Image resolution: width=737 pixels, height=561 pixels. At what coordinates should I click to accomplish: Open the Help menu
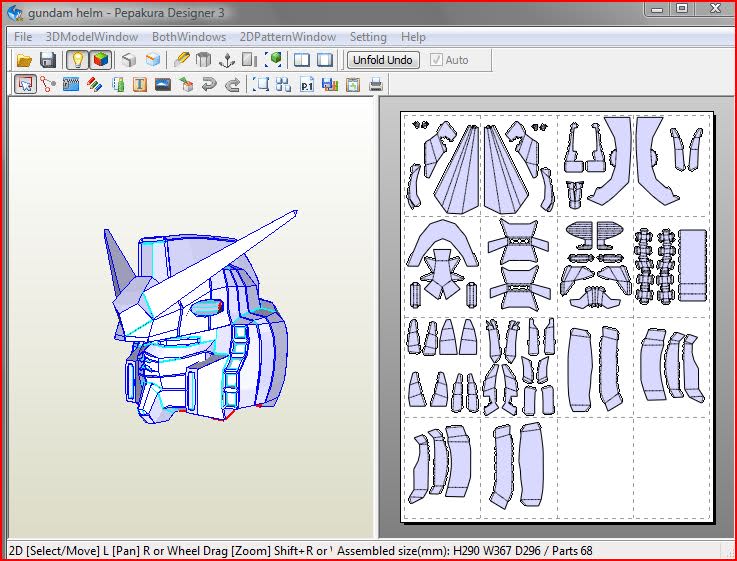click(x=413, y=37)
